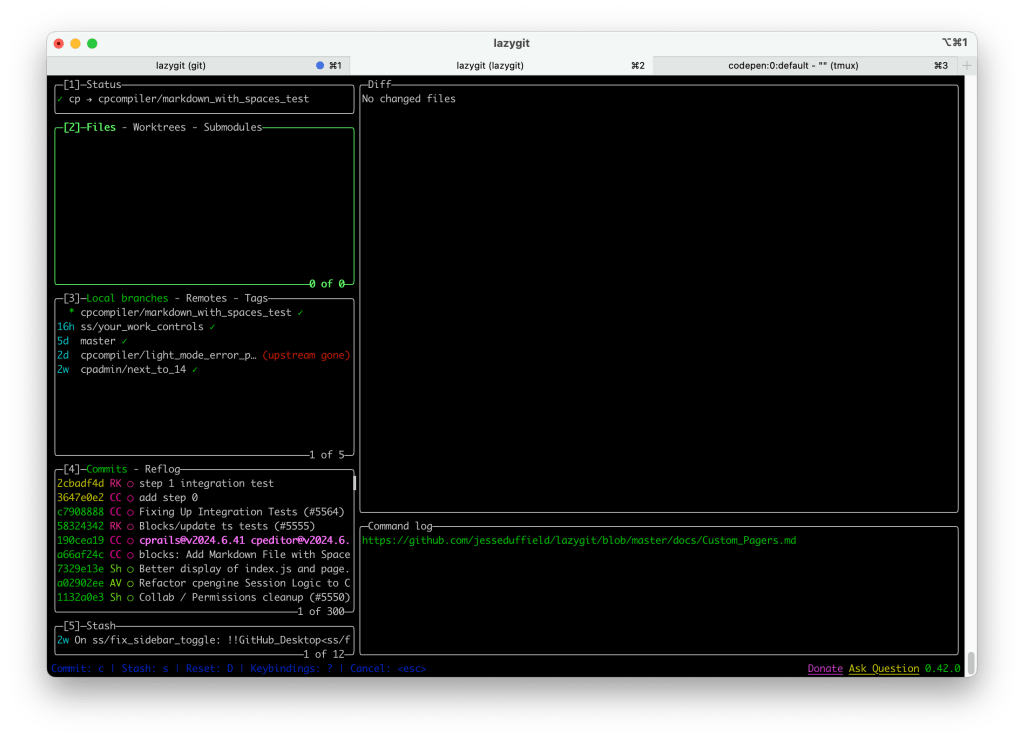Image resolution: width=1024 pixels, height=739 pixels.
Task: Click the checkmark next to master branch
Action: click(x=124, y=341)
